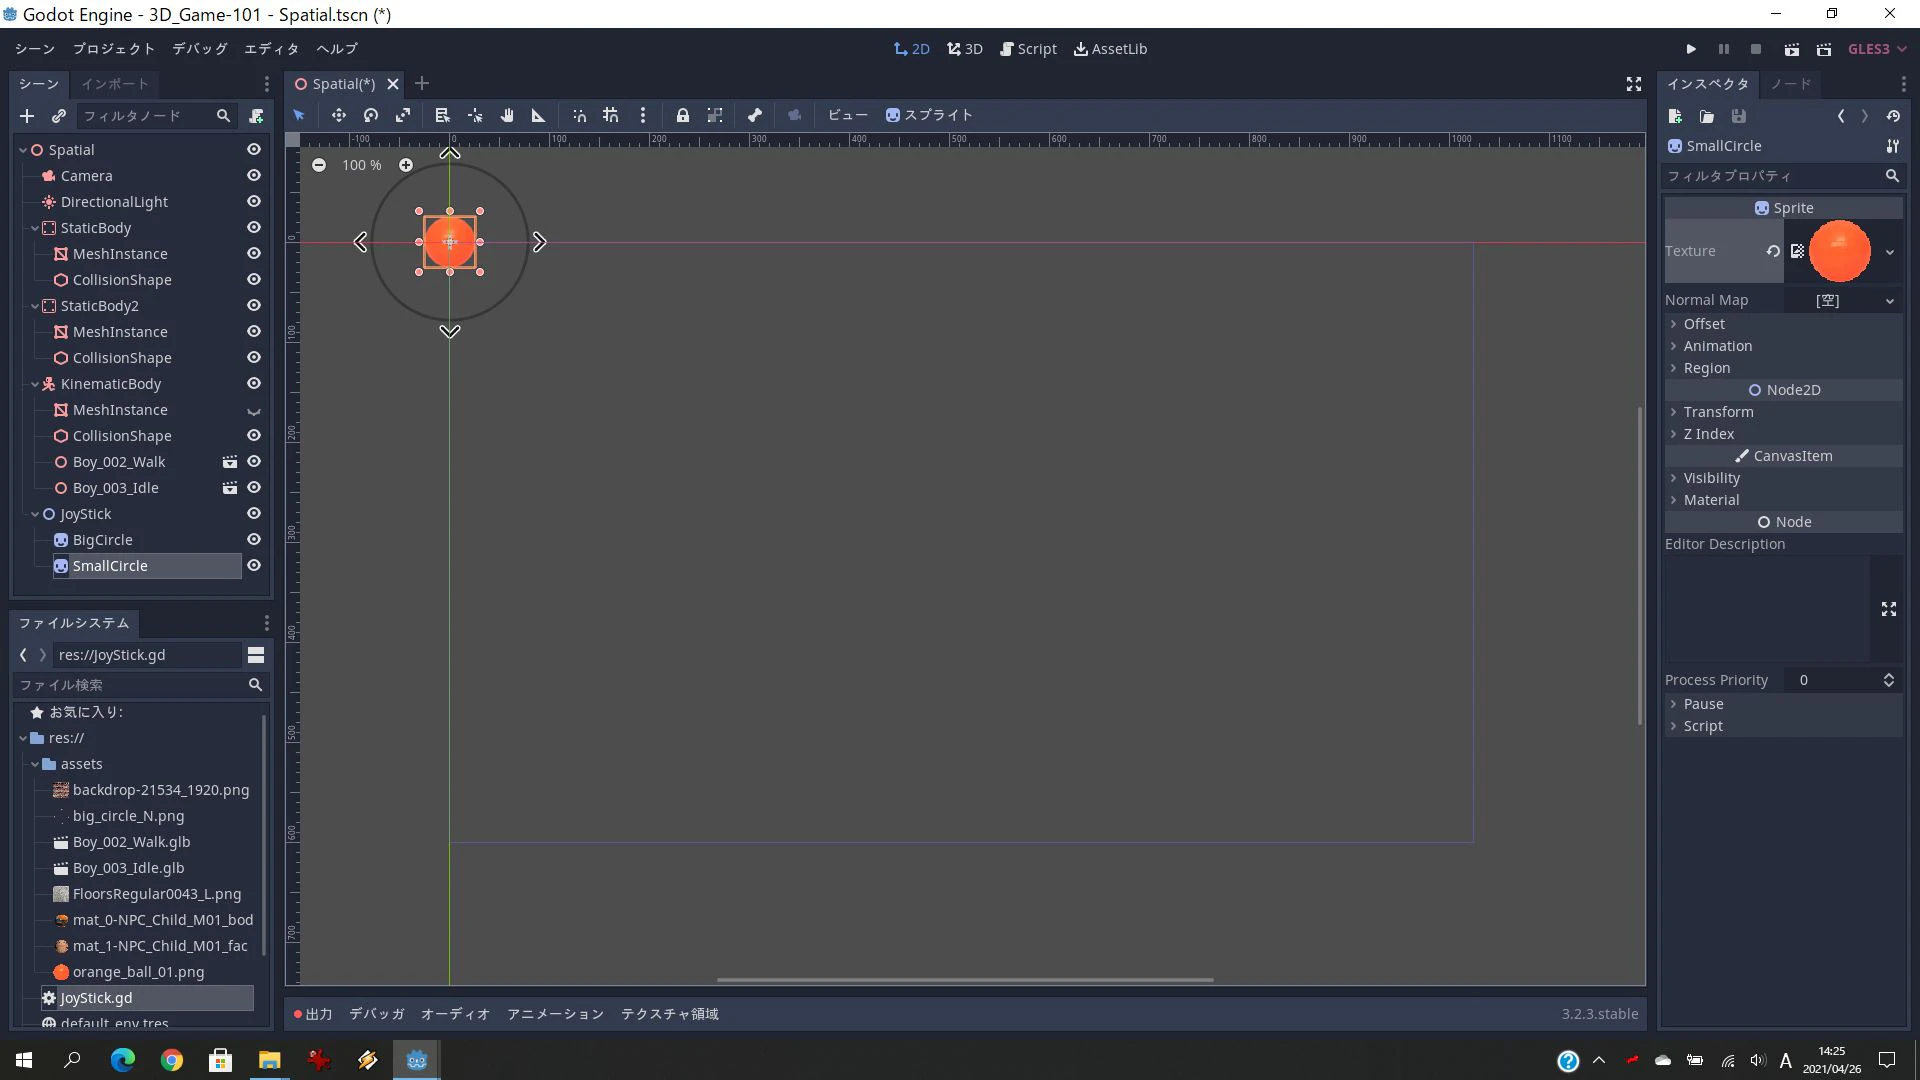Play the edited scene clapper icon
Screen dimensions: 1920x1080
[x=1791, y=49]
